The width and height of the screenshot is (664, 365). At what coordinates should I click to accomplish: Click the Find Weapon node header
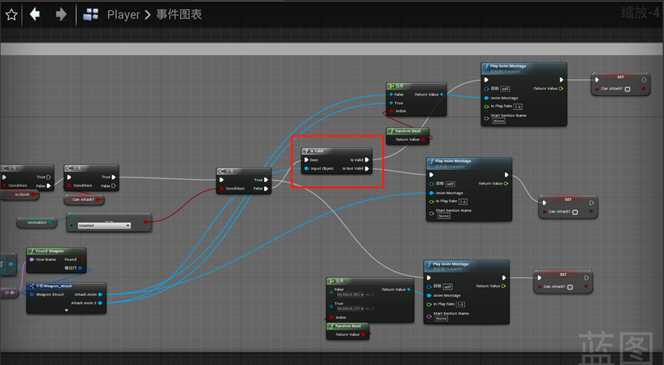(x=56, y=251)
